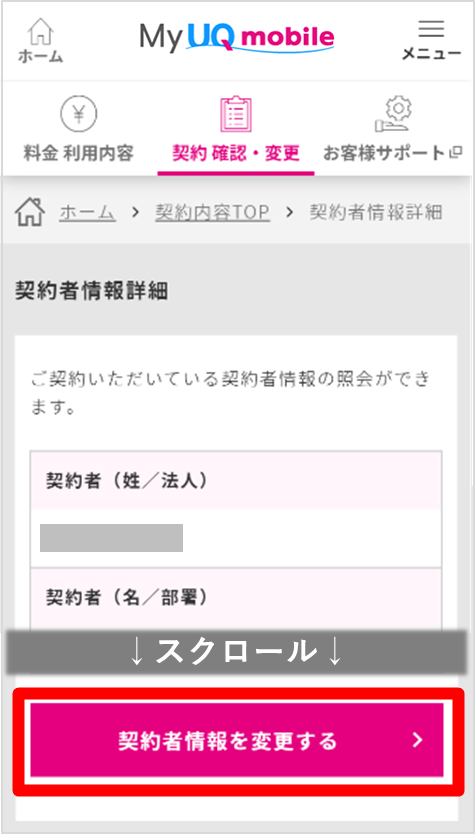Click the 契約者情報を変更する button
The height and width of the screenshot is (834, 475).
pyautogui.click(x=237, y=740)
